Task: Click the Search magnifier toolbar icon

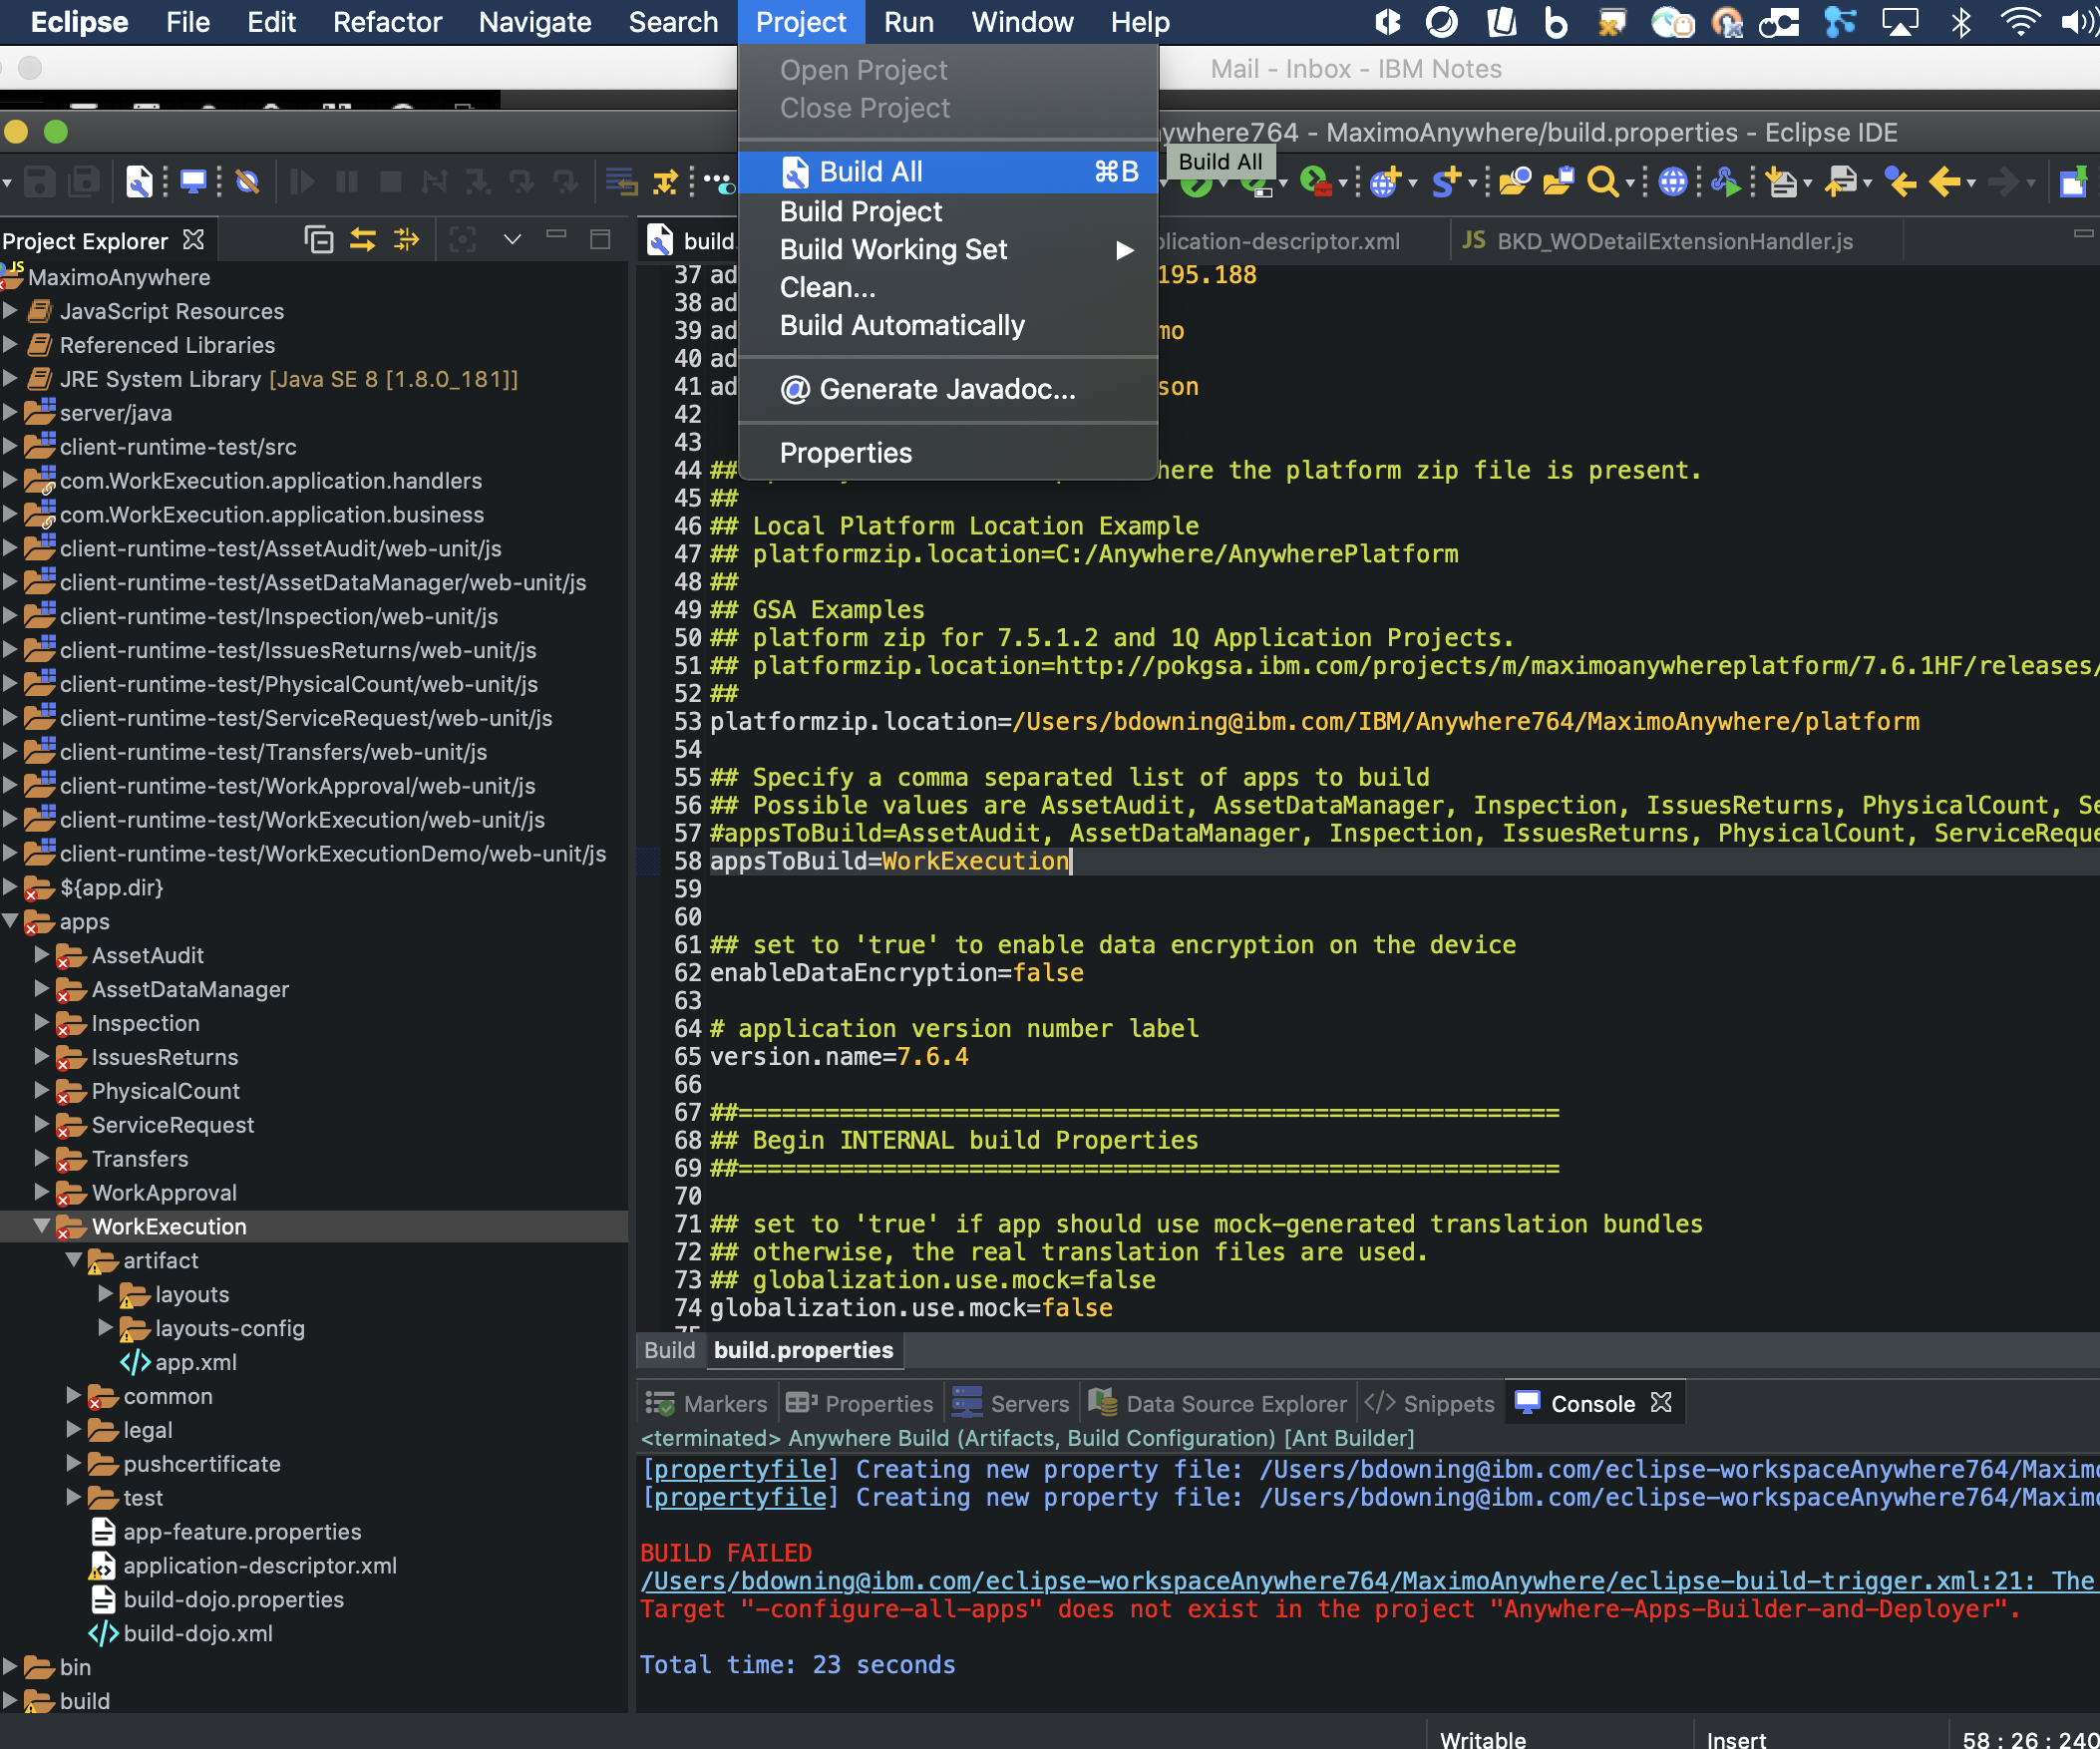Action: (1601, 182)
